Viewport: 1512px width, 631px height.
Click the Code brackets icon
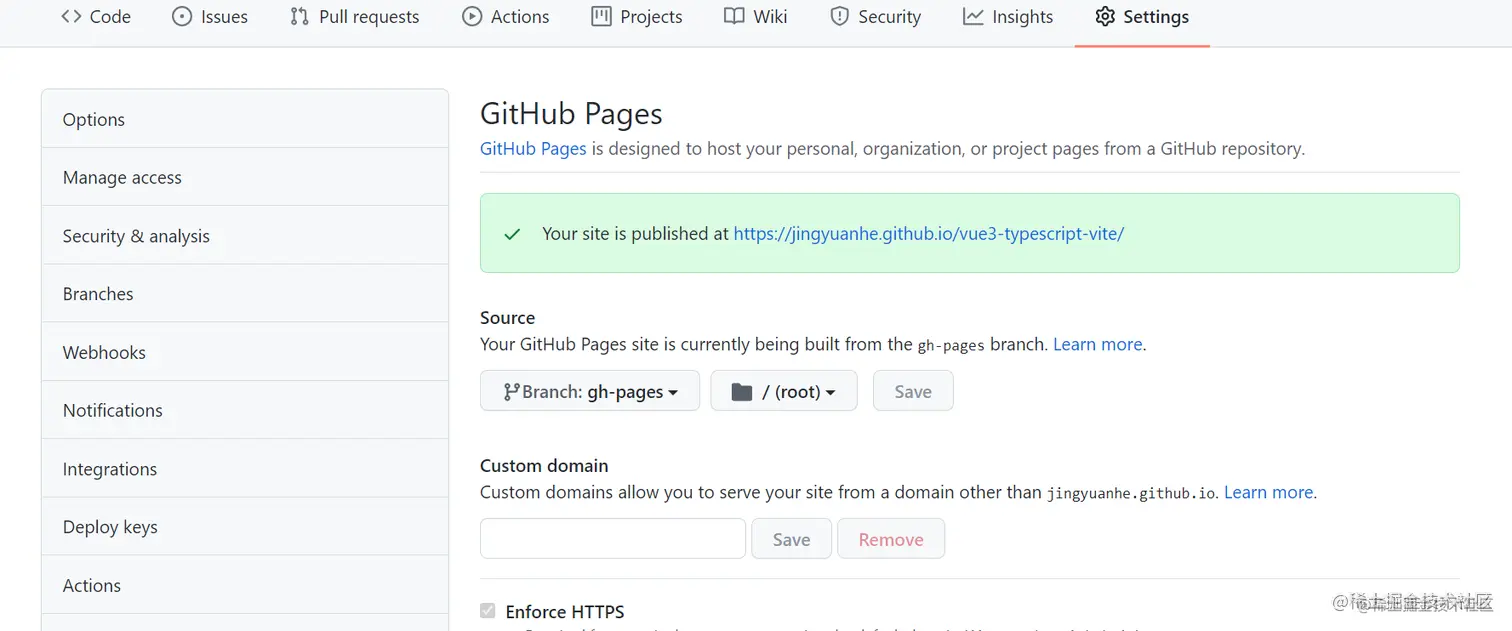(x=71, y=17)
